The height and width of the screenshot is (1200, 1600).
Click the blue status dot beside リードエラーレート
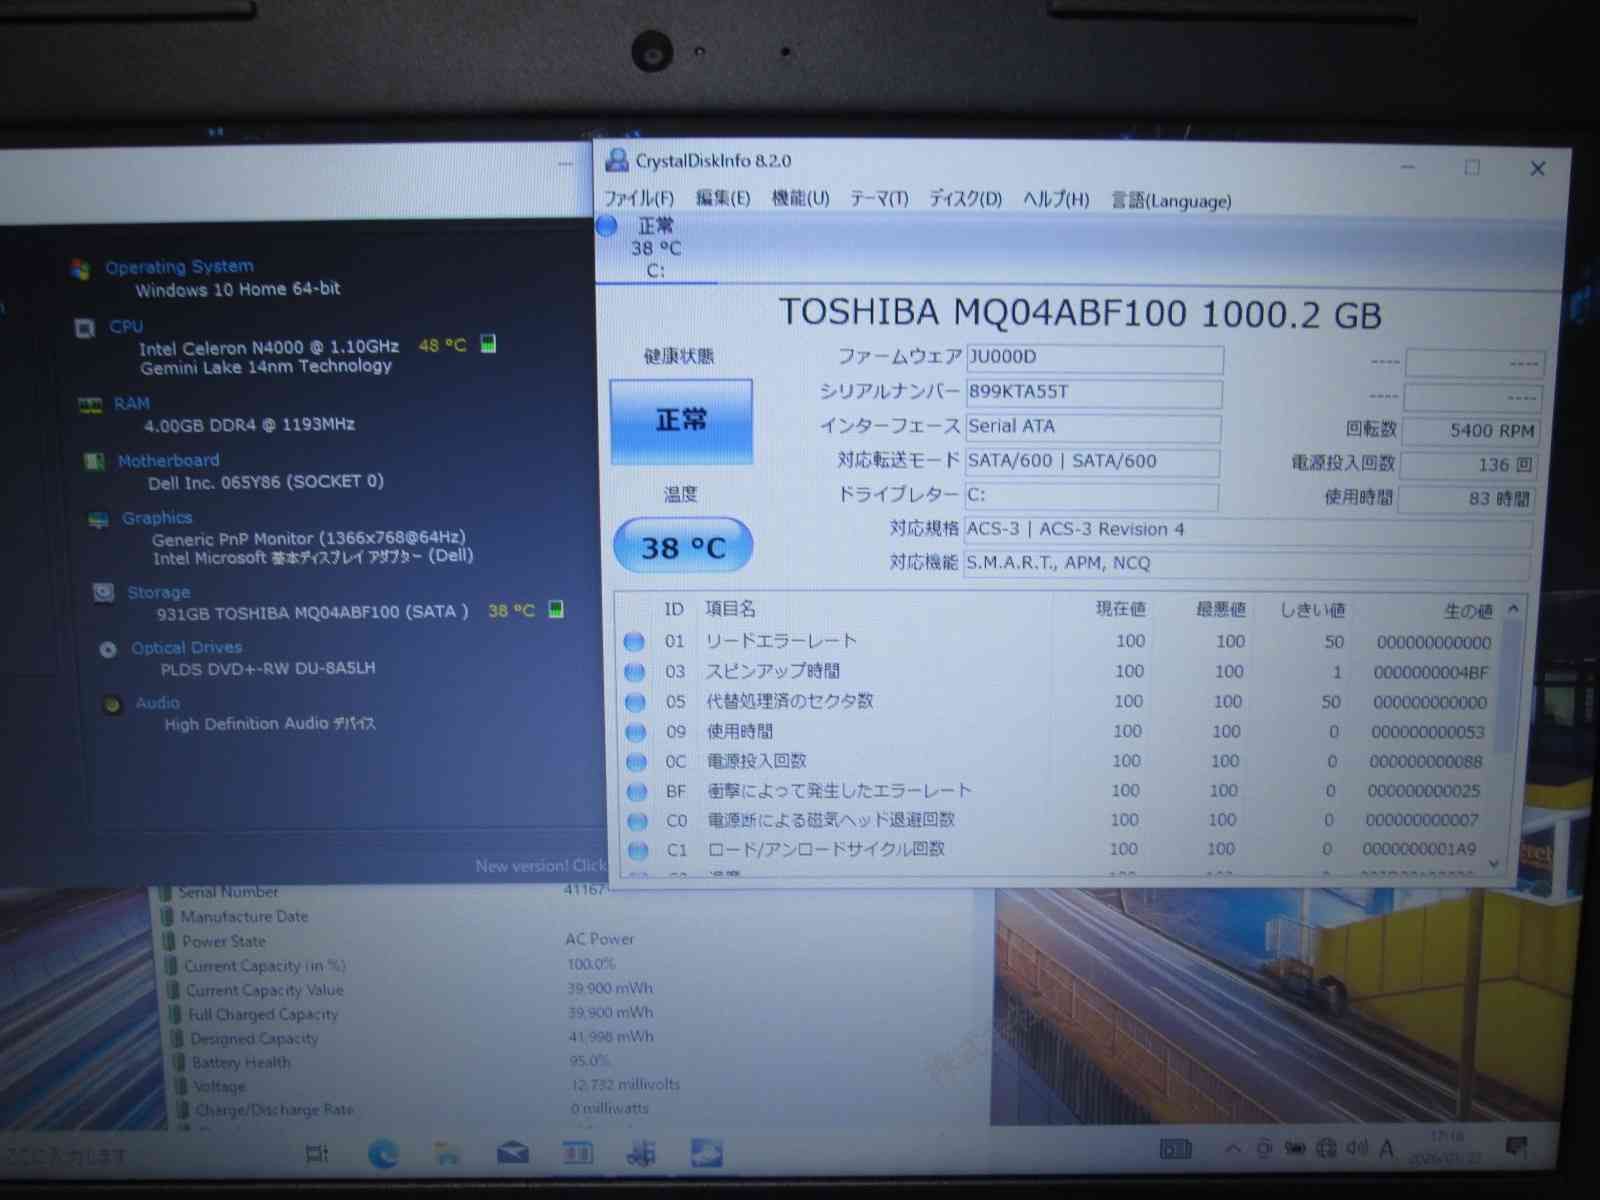[635, 641]
